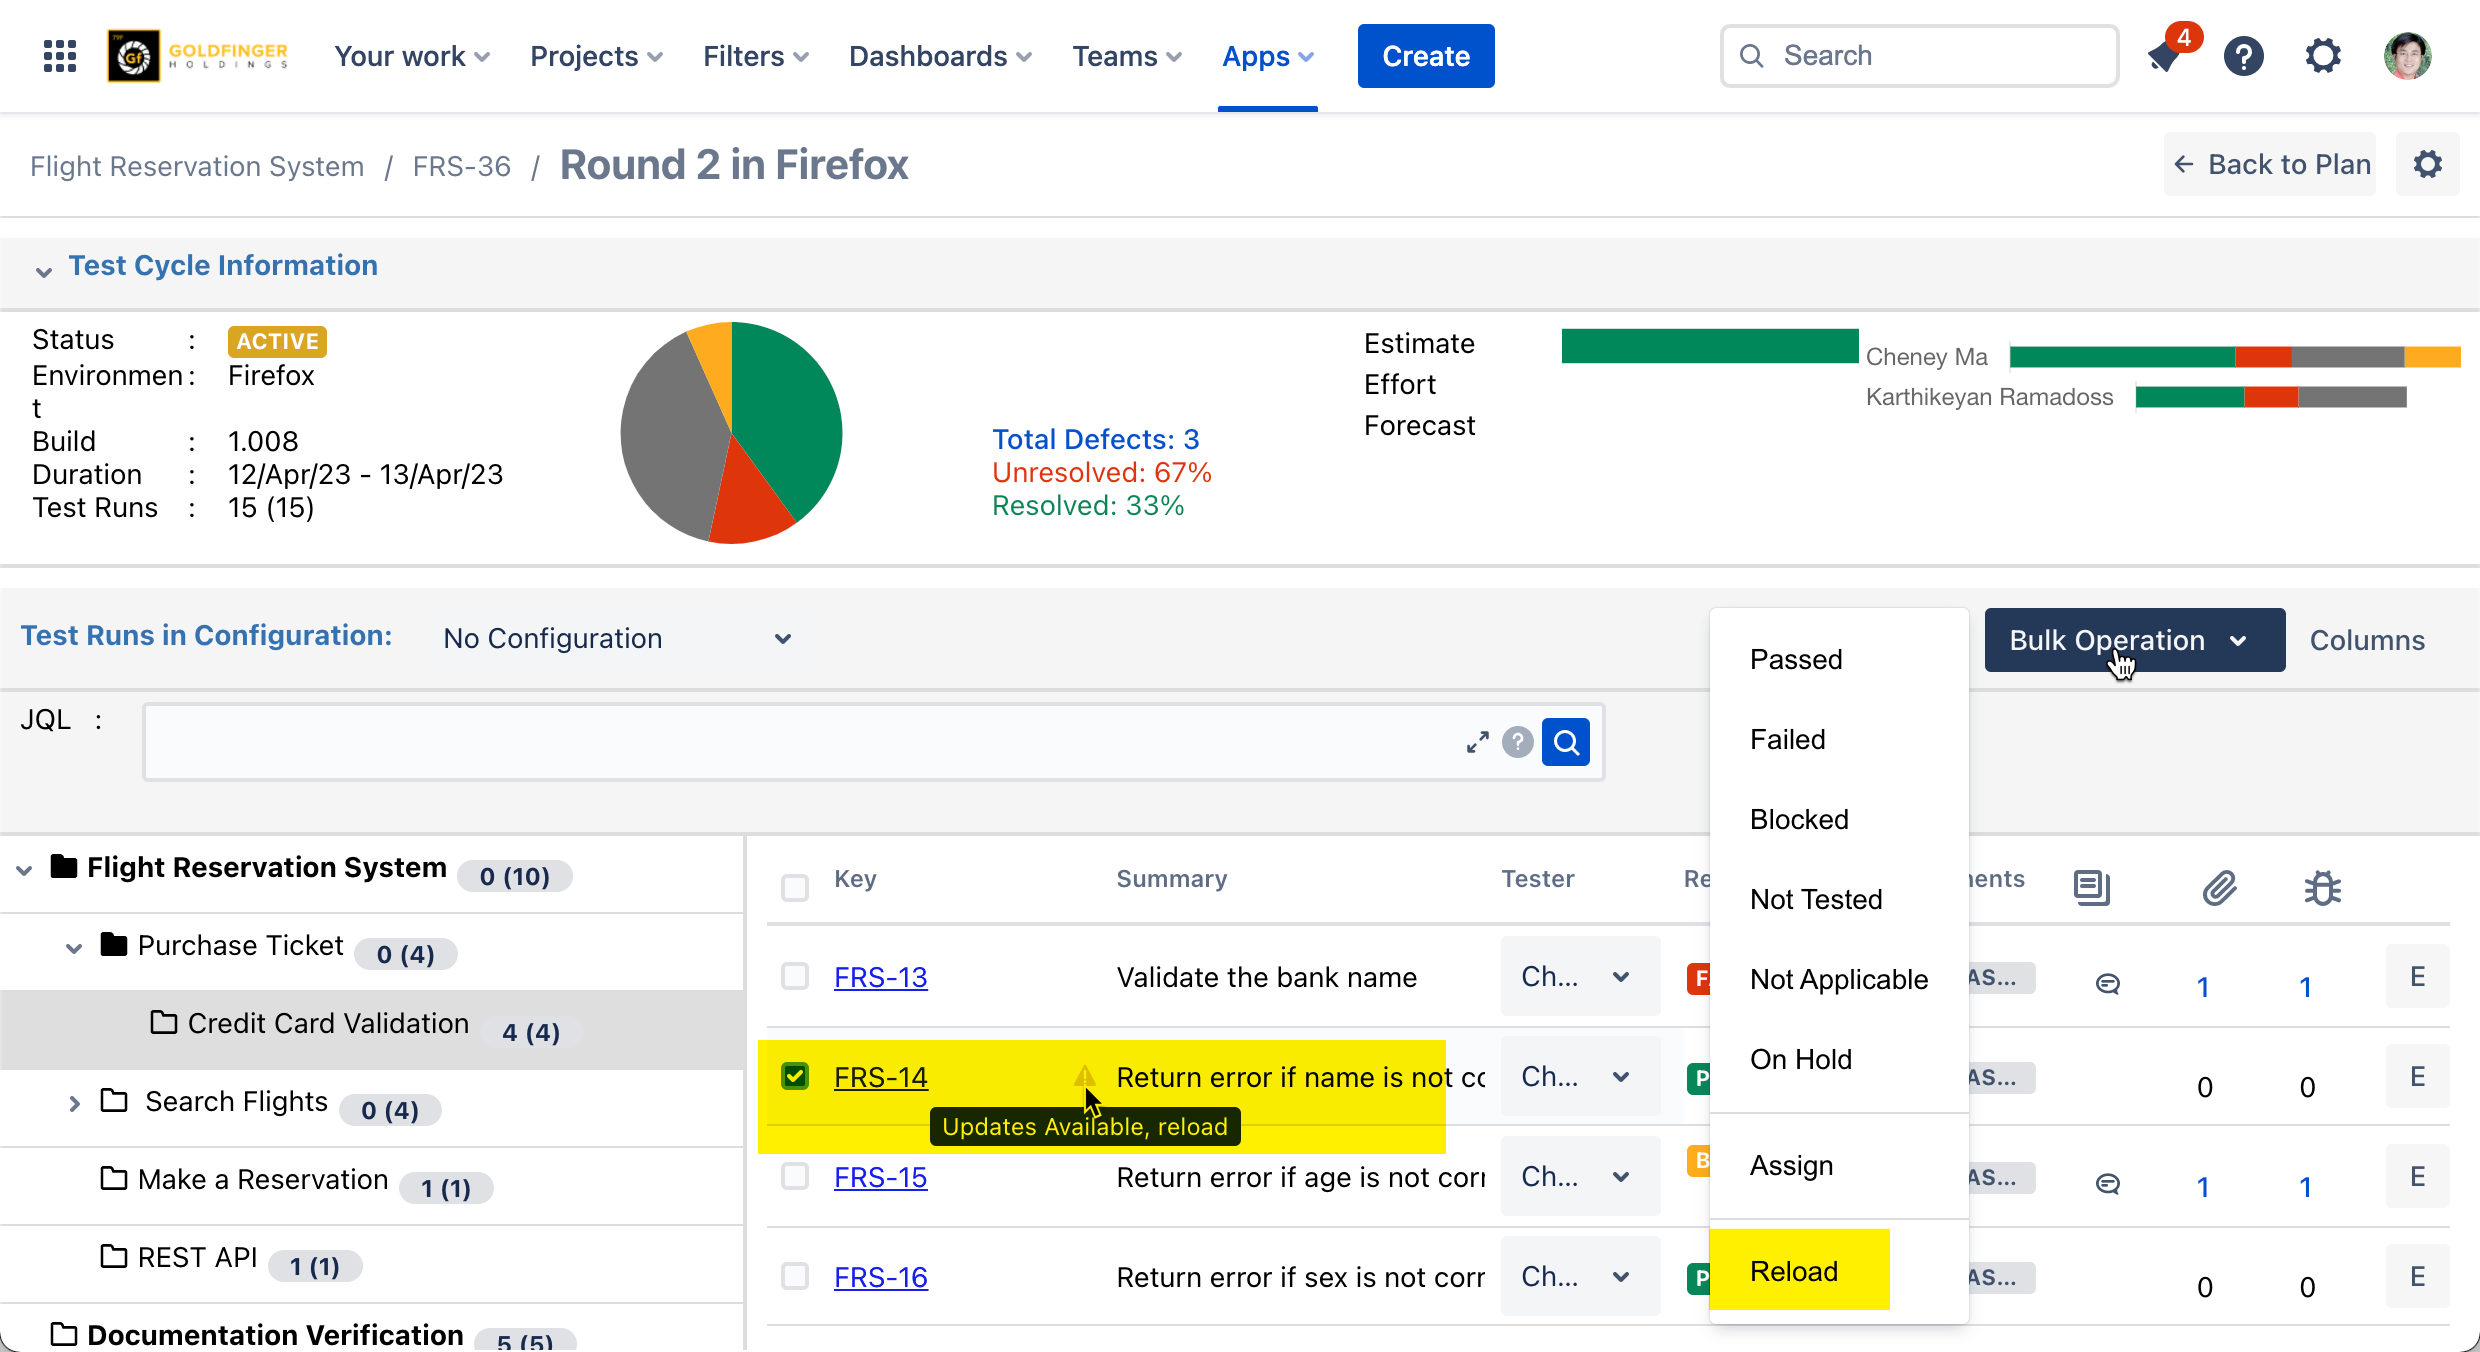
Task: Click green Estimate progress bar
Action: pyautogui.click(x=1709, y=346)
